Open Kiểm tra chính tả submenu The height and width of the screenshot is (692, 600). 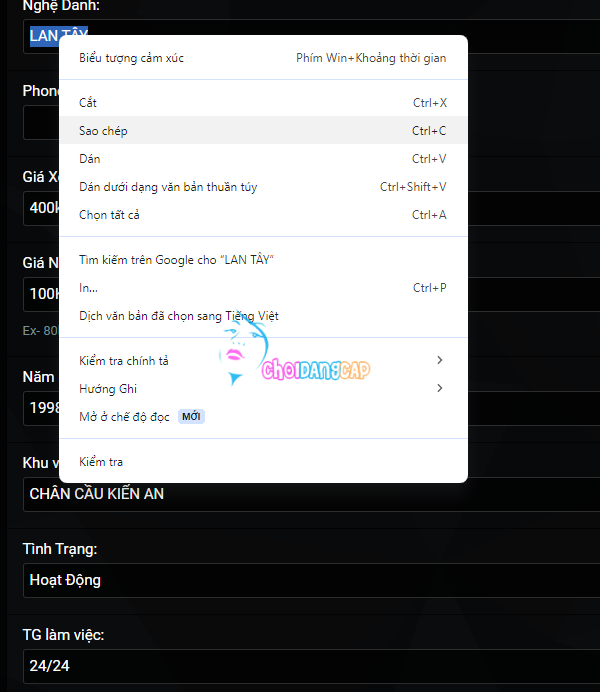(263, 361)
